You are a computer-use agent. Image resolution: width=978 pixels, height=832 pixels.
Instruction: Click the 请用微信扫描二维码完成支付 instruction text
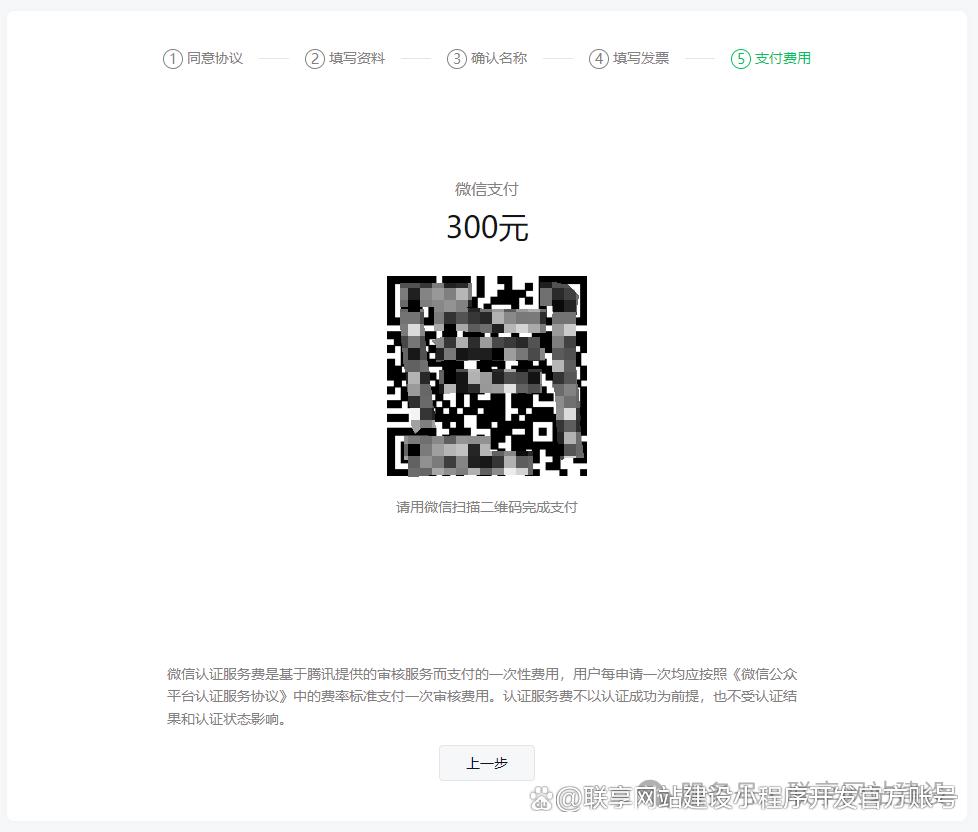point(487,507)
